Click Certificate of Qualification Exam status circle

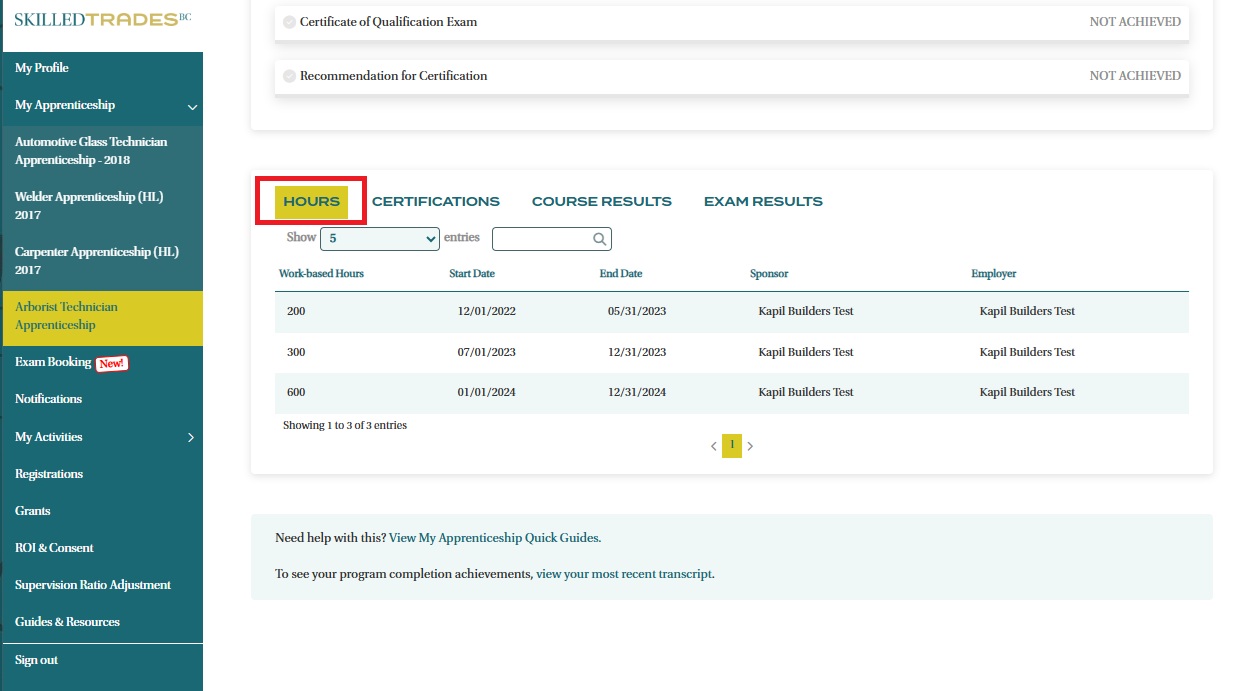pyautogui.click(x=289, y=22)
